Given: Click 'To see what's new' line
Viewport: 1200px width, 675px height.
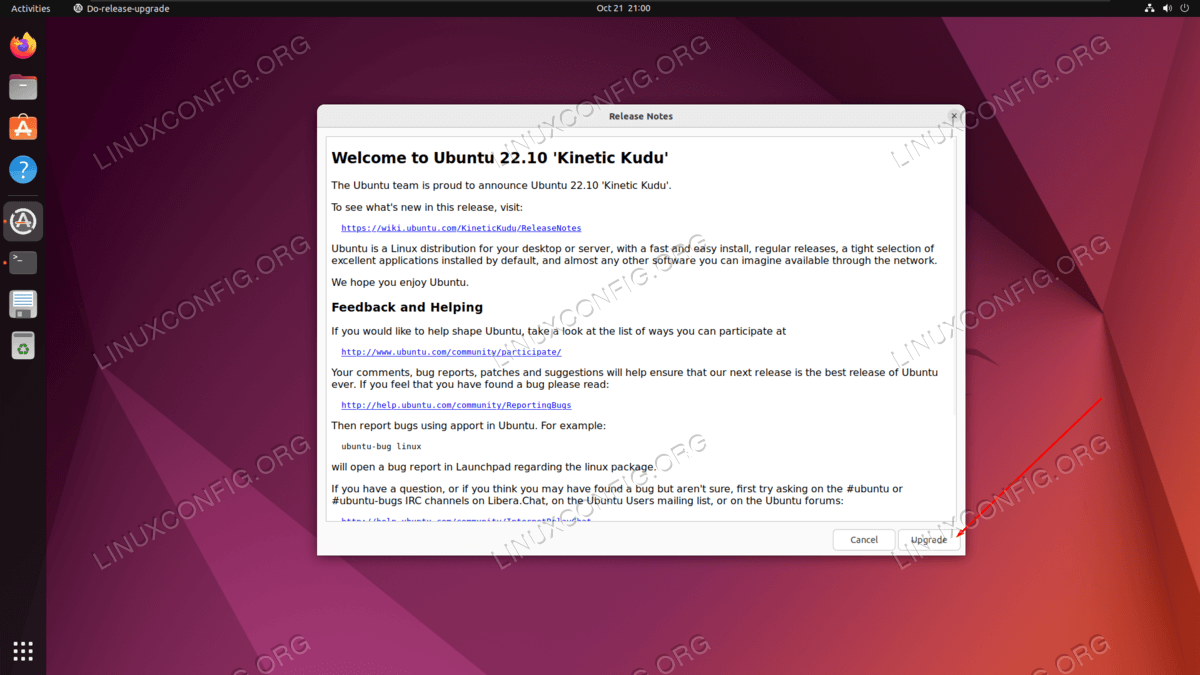Looking at the screenshot, I should [427, 207].
